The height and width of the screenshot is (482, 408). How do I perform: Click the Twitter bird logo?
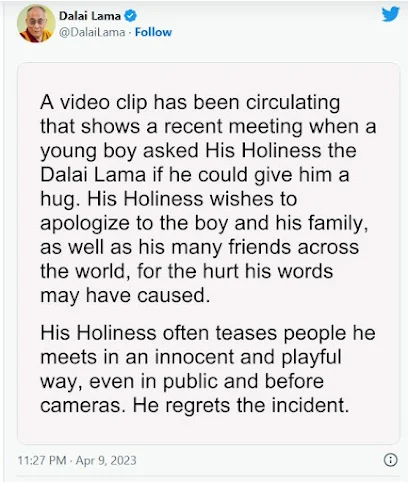(x=390, y=14)
